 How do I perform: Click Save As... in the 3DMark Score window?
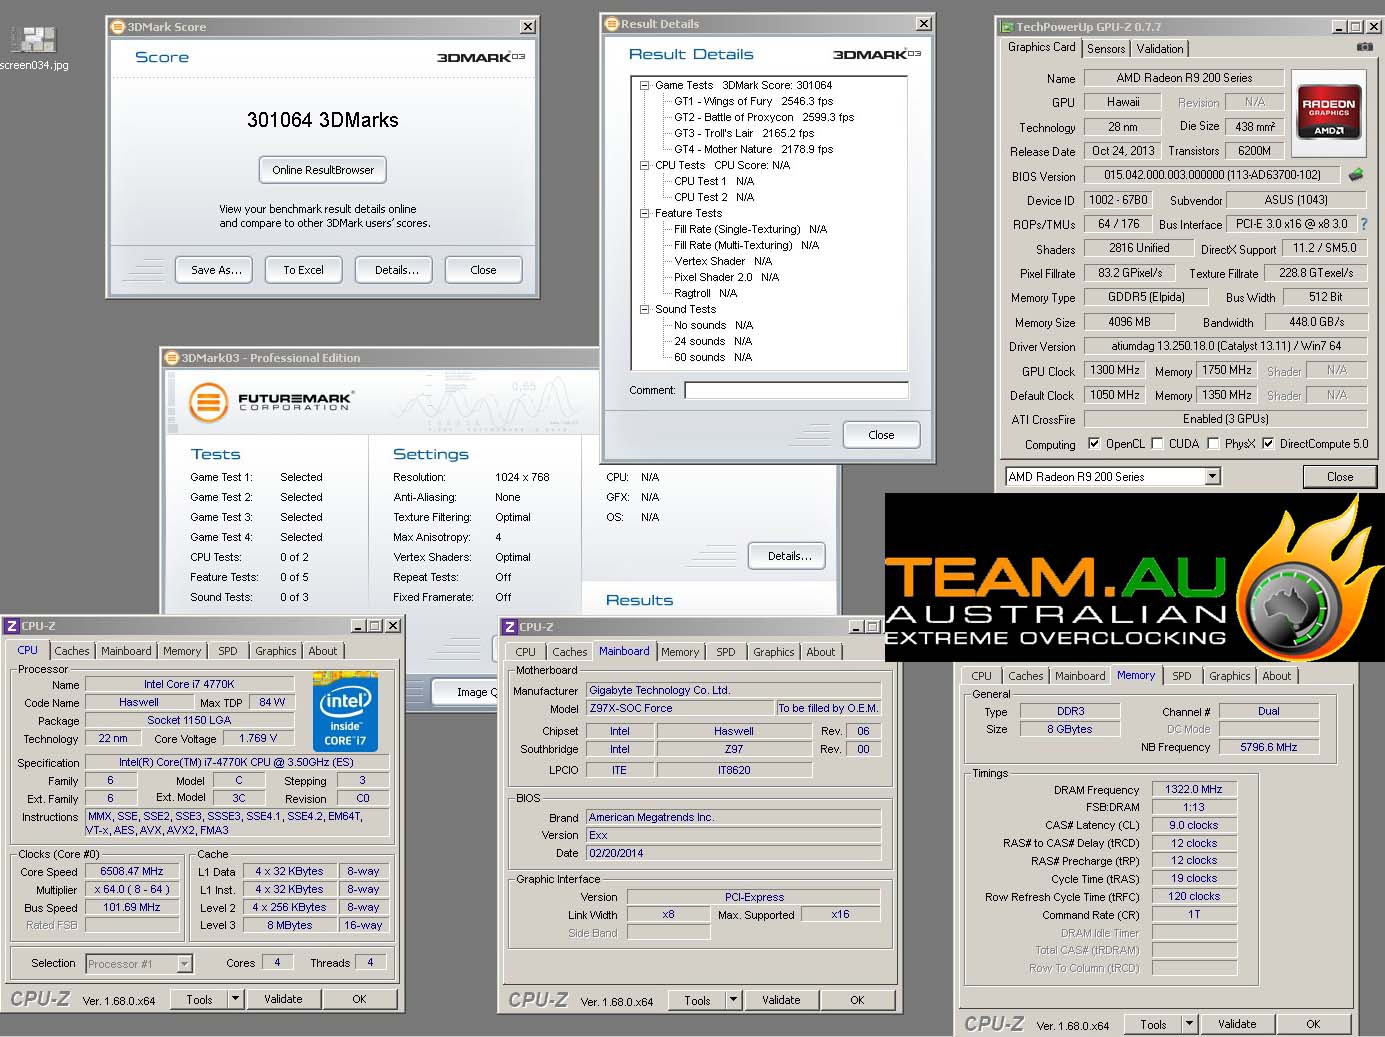click(216, 270)
